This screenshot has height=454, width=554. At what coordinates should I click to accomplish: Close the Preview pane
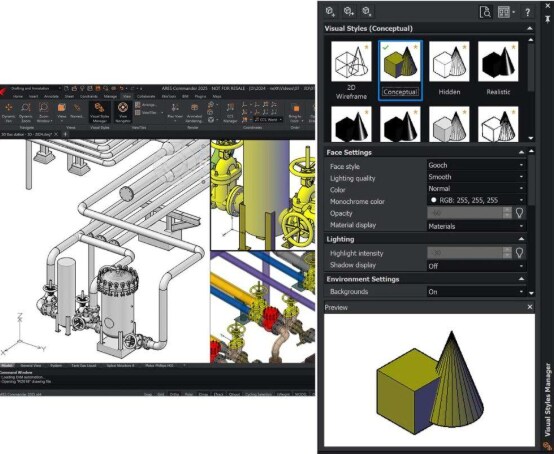point(530,307)
